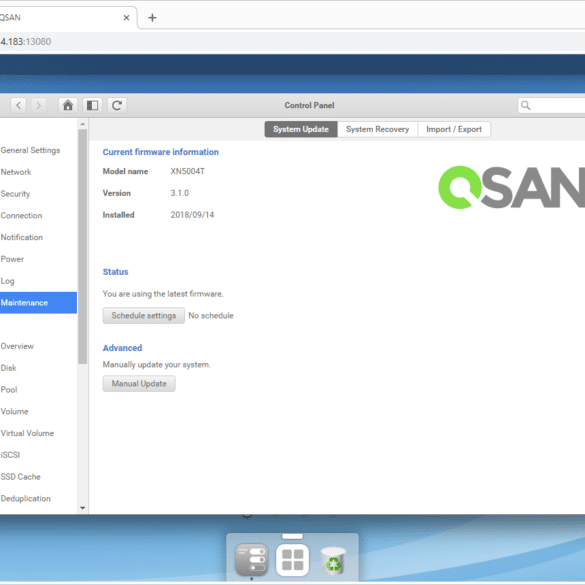The height and width of the screenshot is (585, 585).
Task: Click the Manual Update button
Action: (x=139, y=384)
